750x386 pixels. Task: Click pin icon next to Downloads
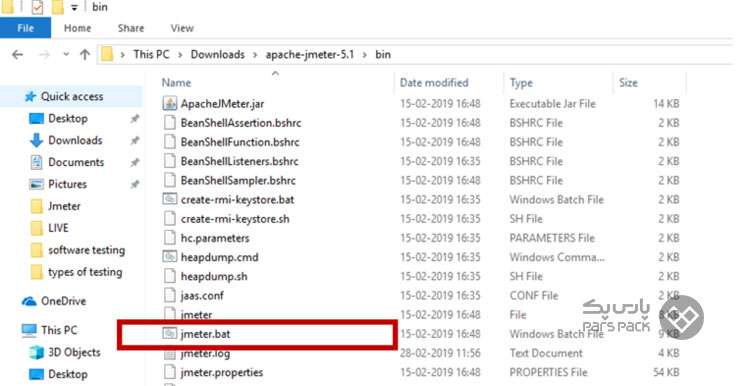(x=135, y=141)
